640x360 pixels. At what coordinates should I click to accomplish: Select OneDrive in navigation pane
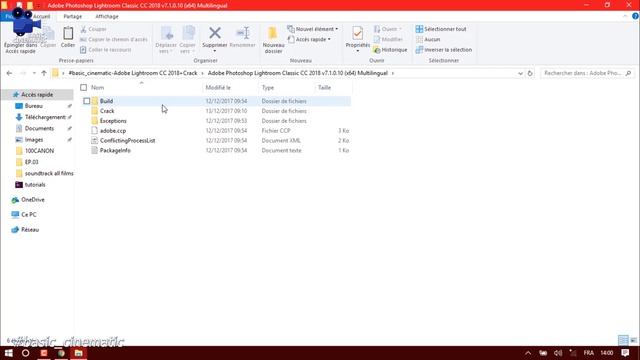33,200
